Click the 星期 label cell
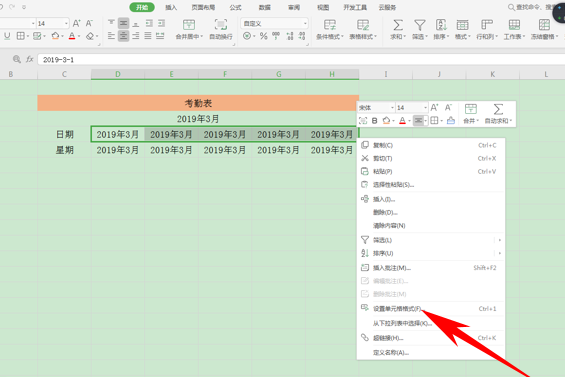 pyautogui.click(x=64, y=150)
